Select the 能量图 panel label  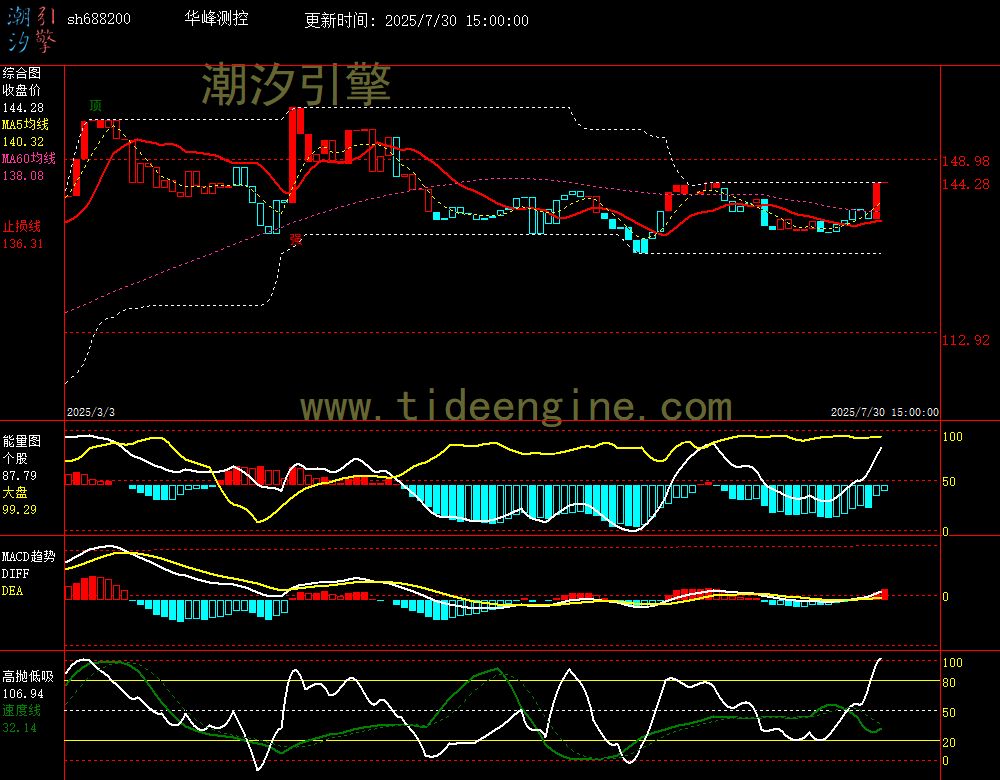pos(22,441)
